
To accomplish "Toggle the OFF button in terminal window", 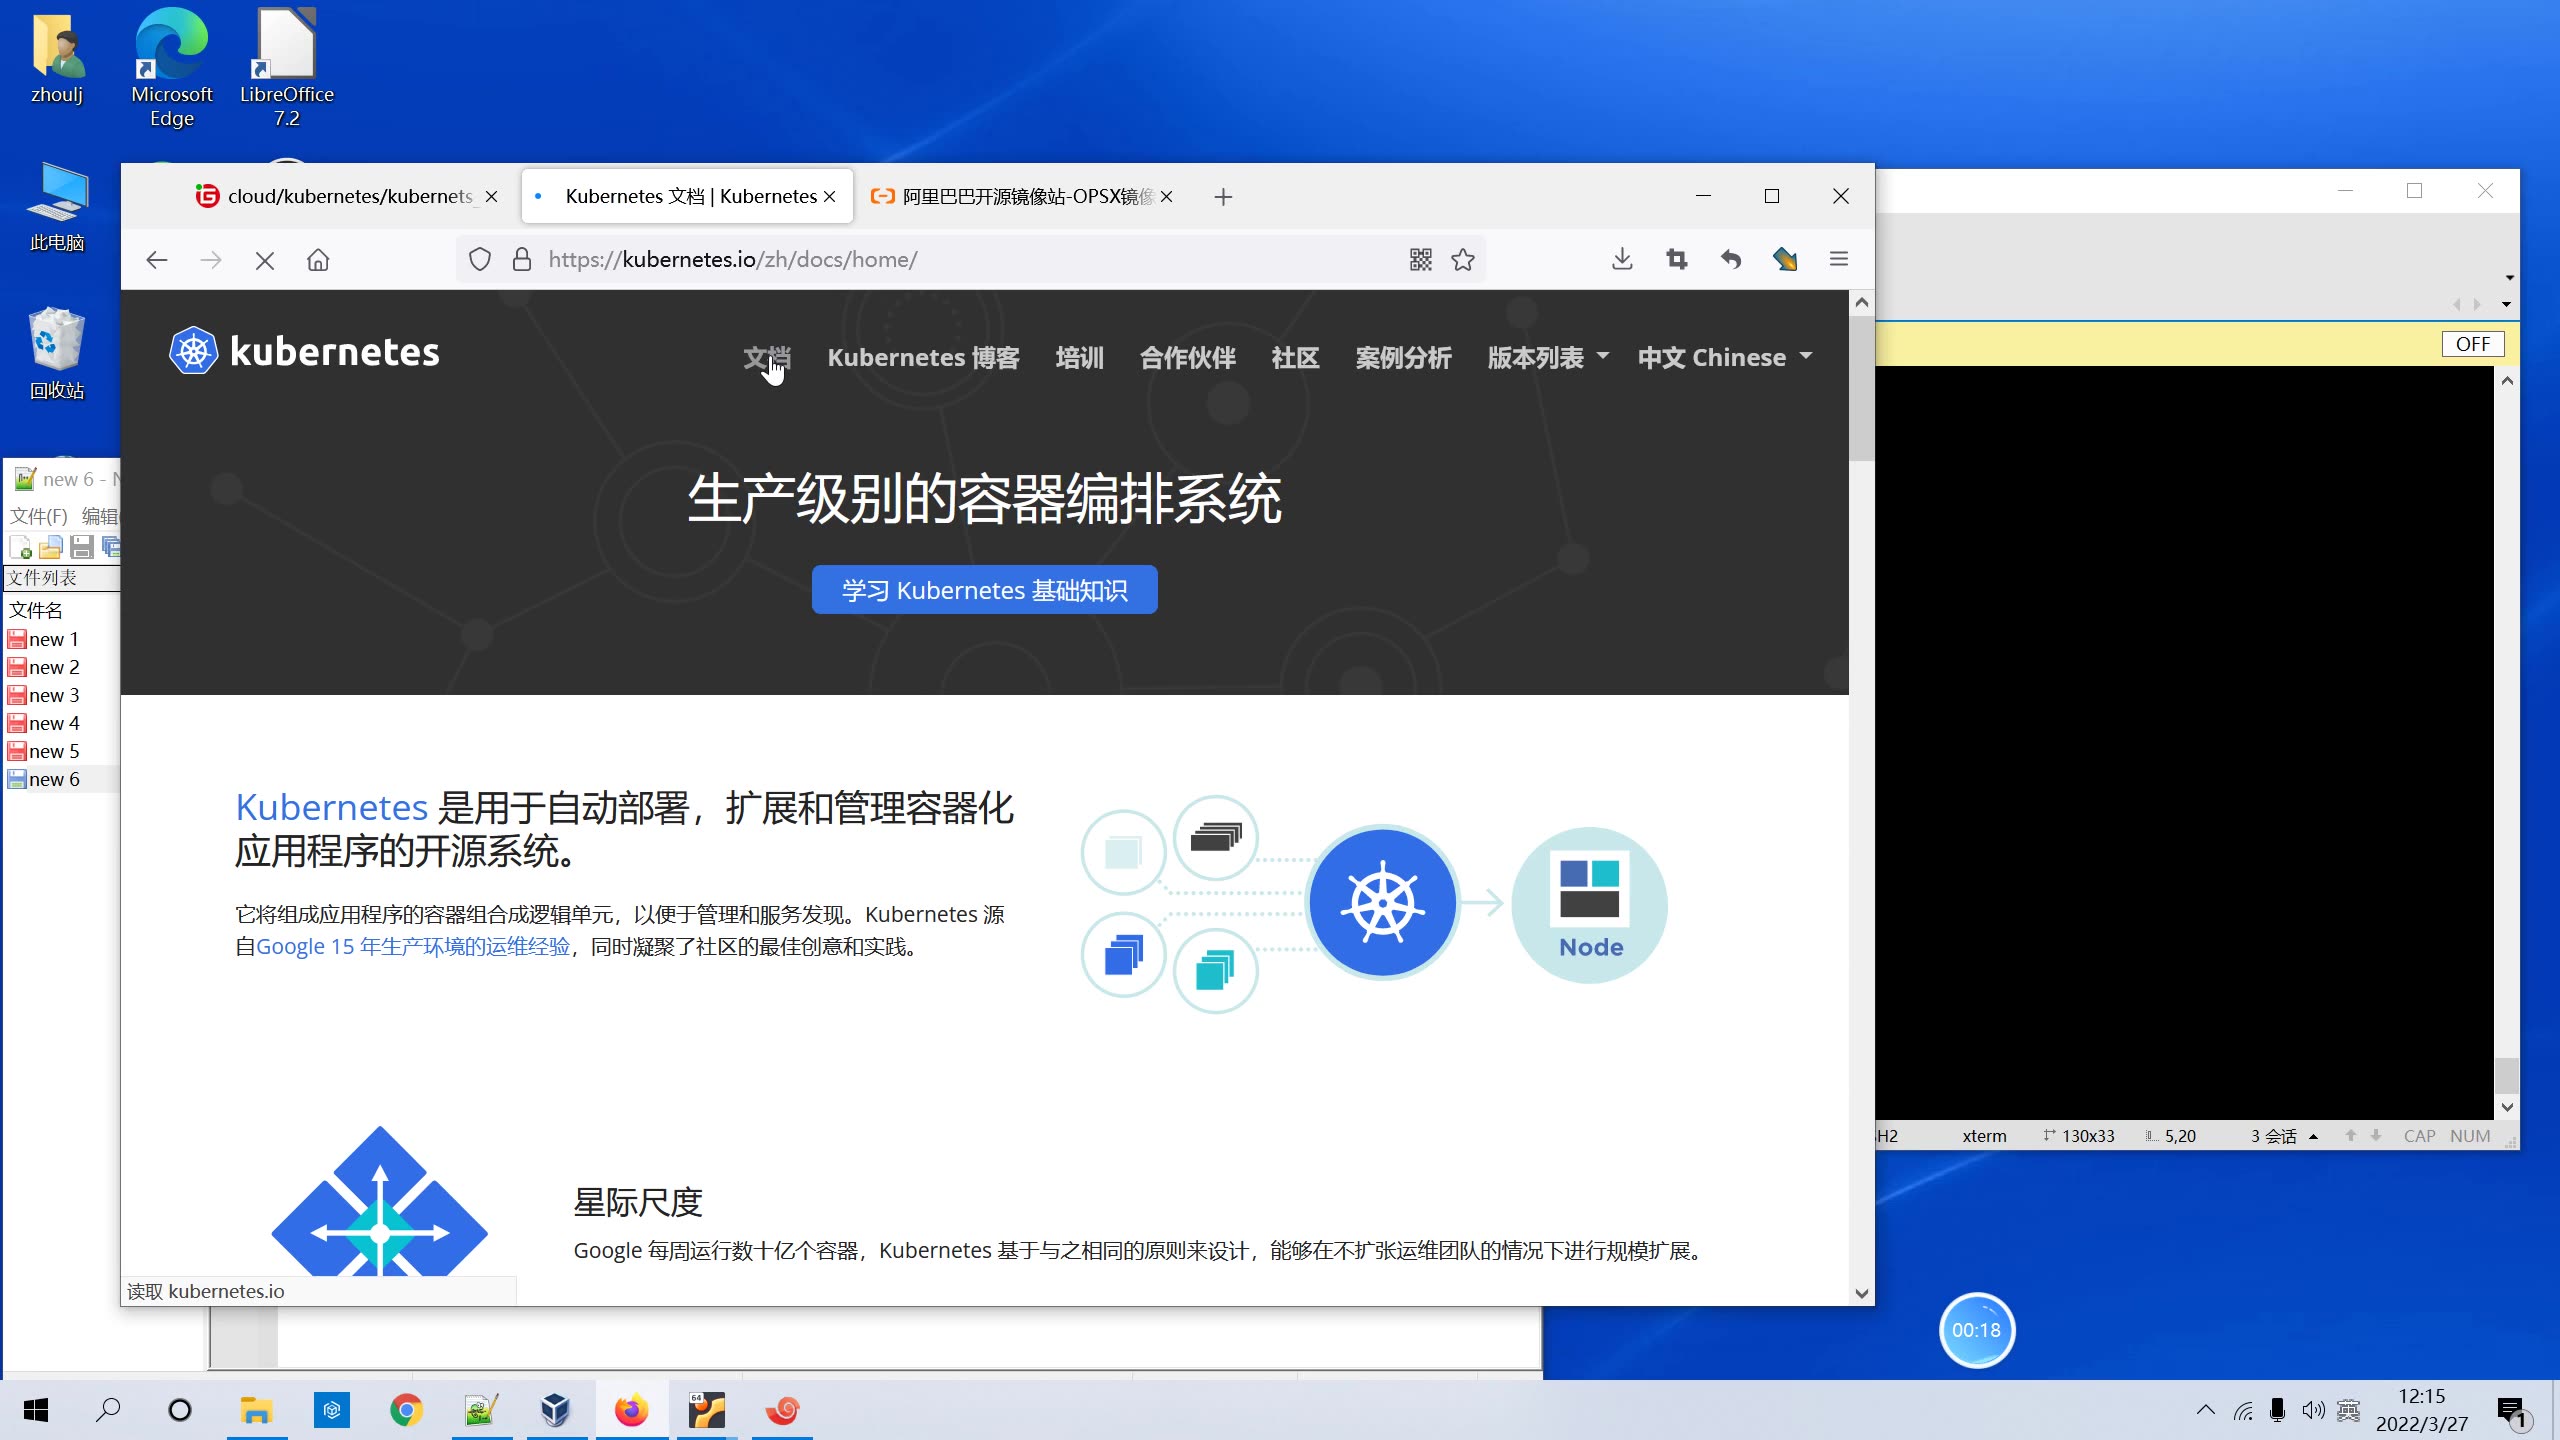I will click(x=2472, y=344).
